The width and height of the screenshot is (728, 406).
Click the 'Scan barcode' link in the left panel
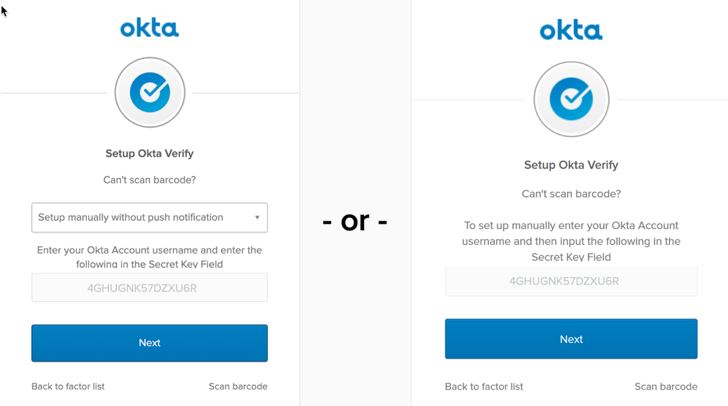click(x=238, y=386)
